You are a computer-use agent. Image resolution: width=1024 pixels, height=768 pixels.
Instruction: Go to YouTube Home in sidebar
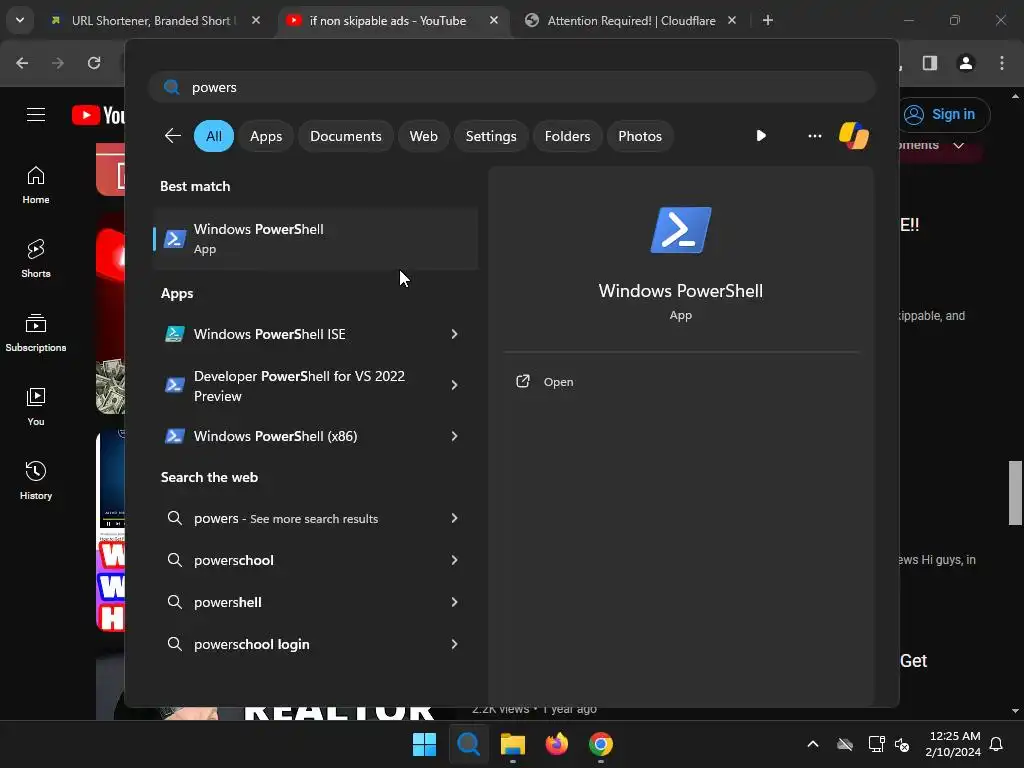(x=36, y=185)
